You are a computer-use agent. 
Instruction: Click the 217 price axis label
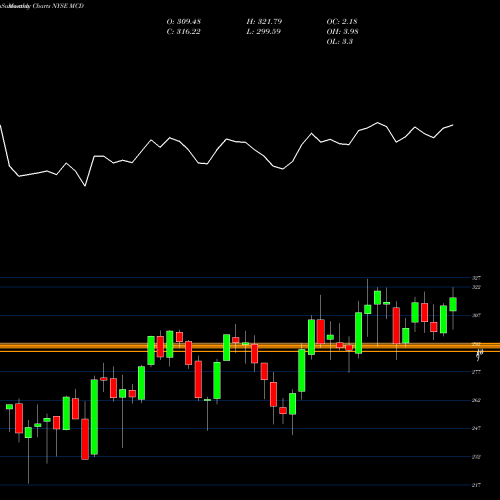(x=476, y=485)
